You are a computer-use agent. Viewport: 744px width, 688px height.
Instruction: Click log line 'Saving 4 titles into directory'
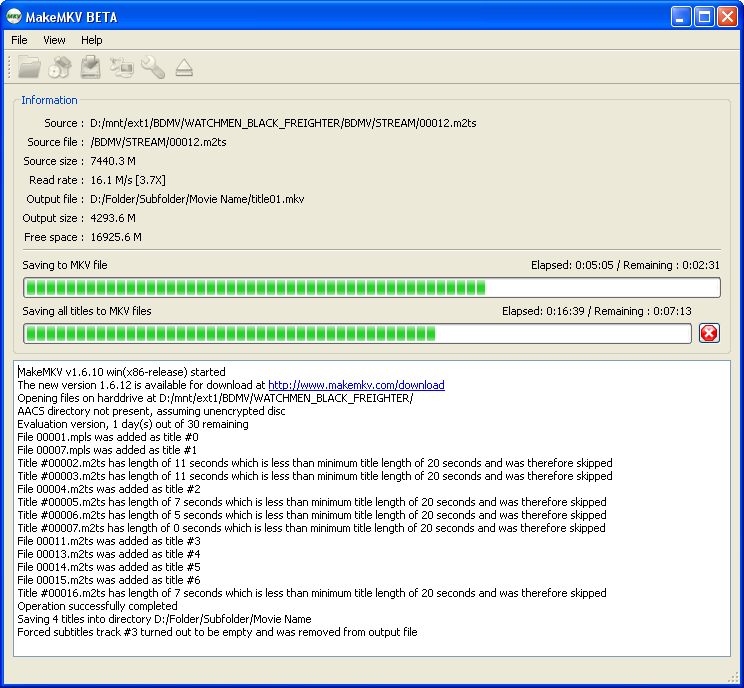coord(165,619)
